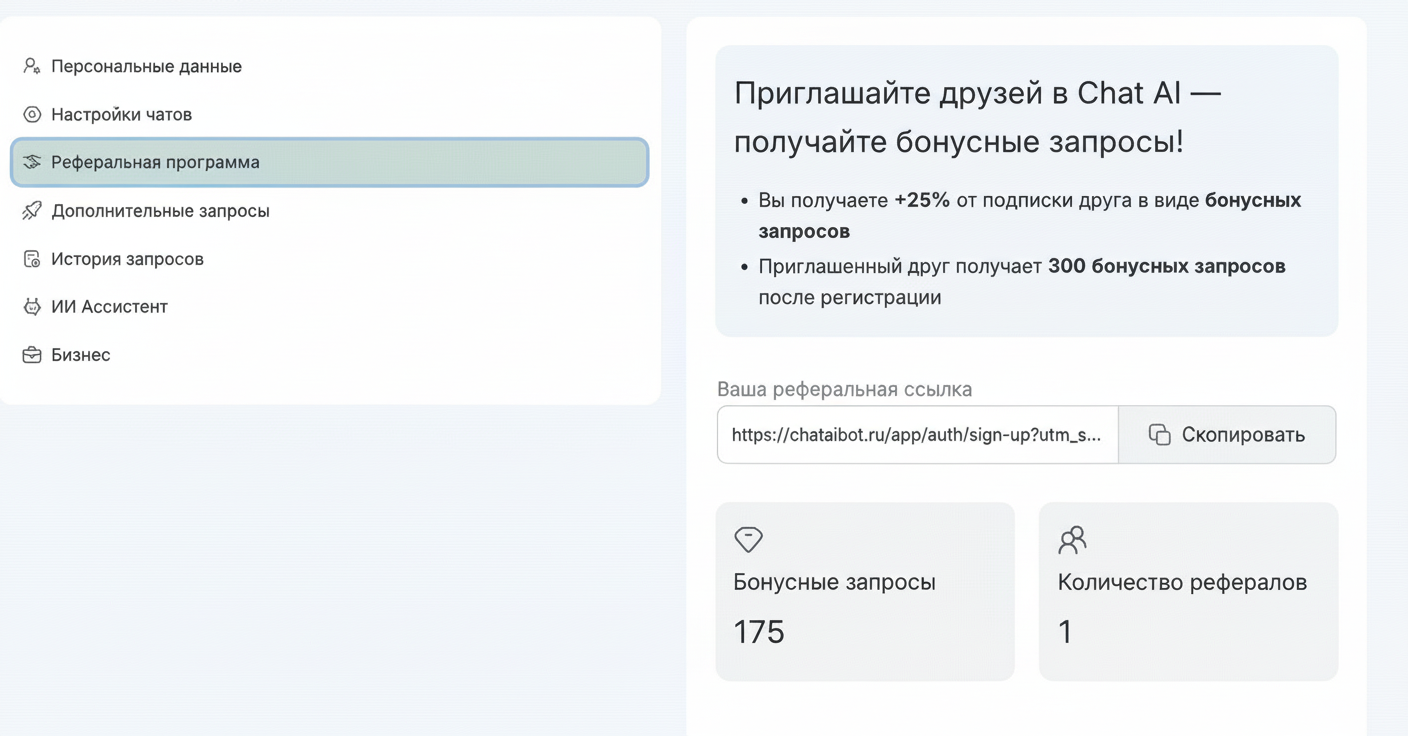Click the Реферальная программа hand icon
Viewport: 1408px width, 736px height.
[x=29, y=161]
